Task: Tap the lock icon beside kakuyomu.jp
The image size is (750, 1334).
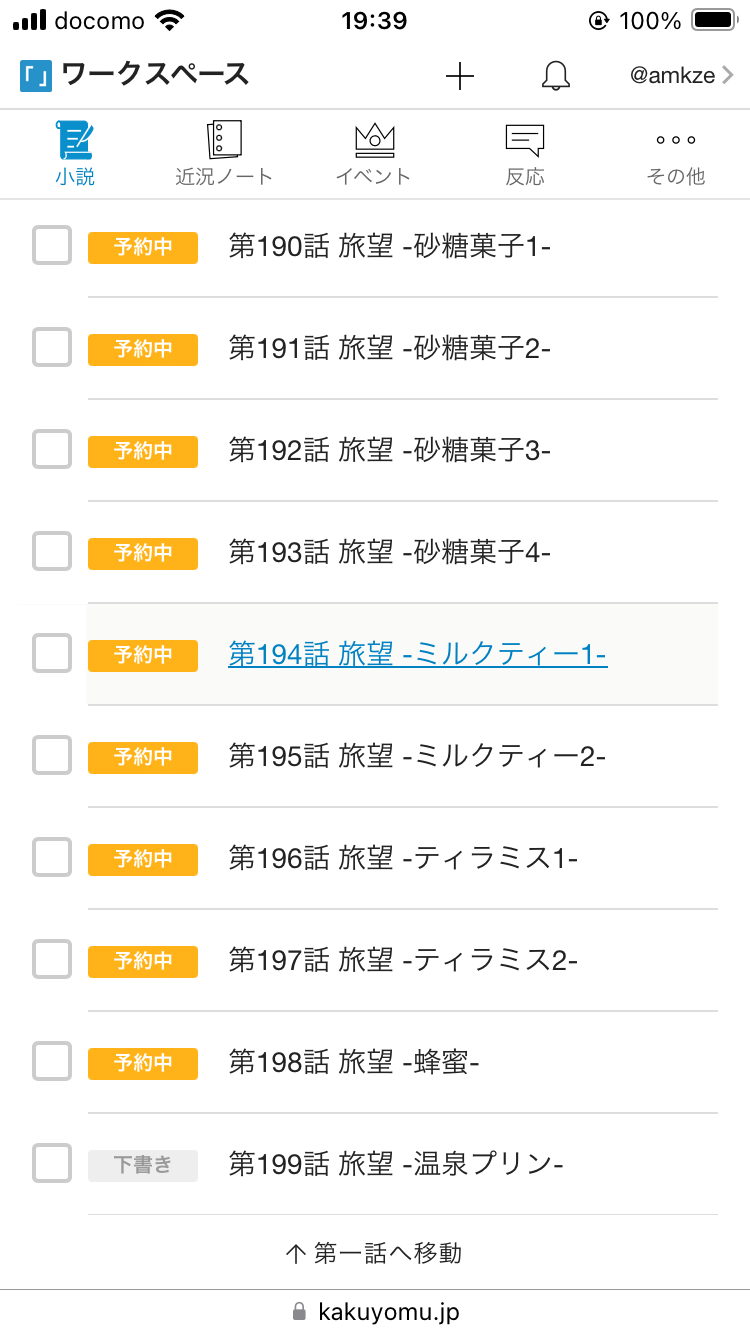Action: tap(298, 1311)
